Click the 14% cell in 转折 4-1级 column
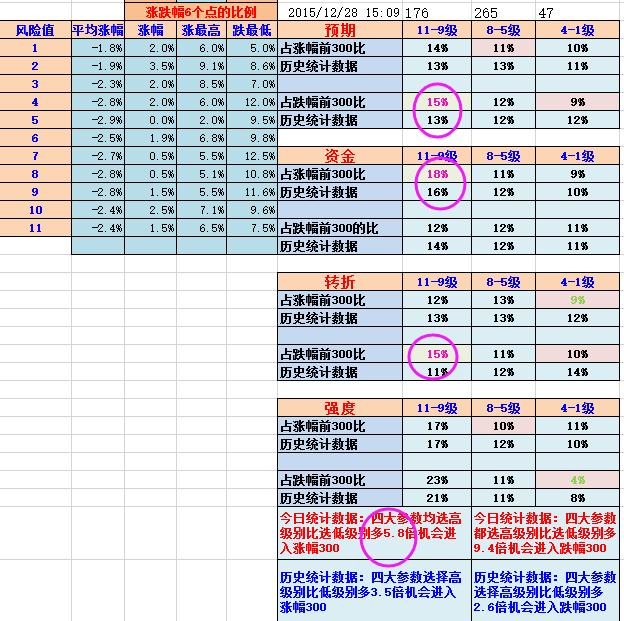This screenshot has height=621, width=624. pos(577,372)
